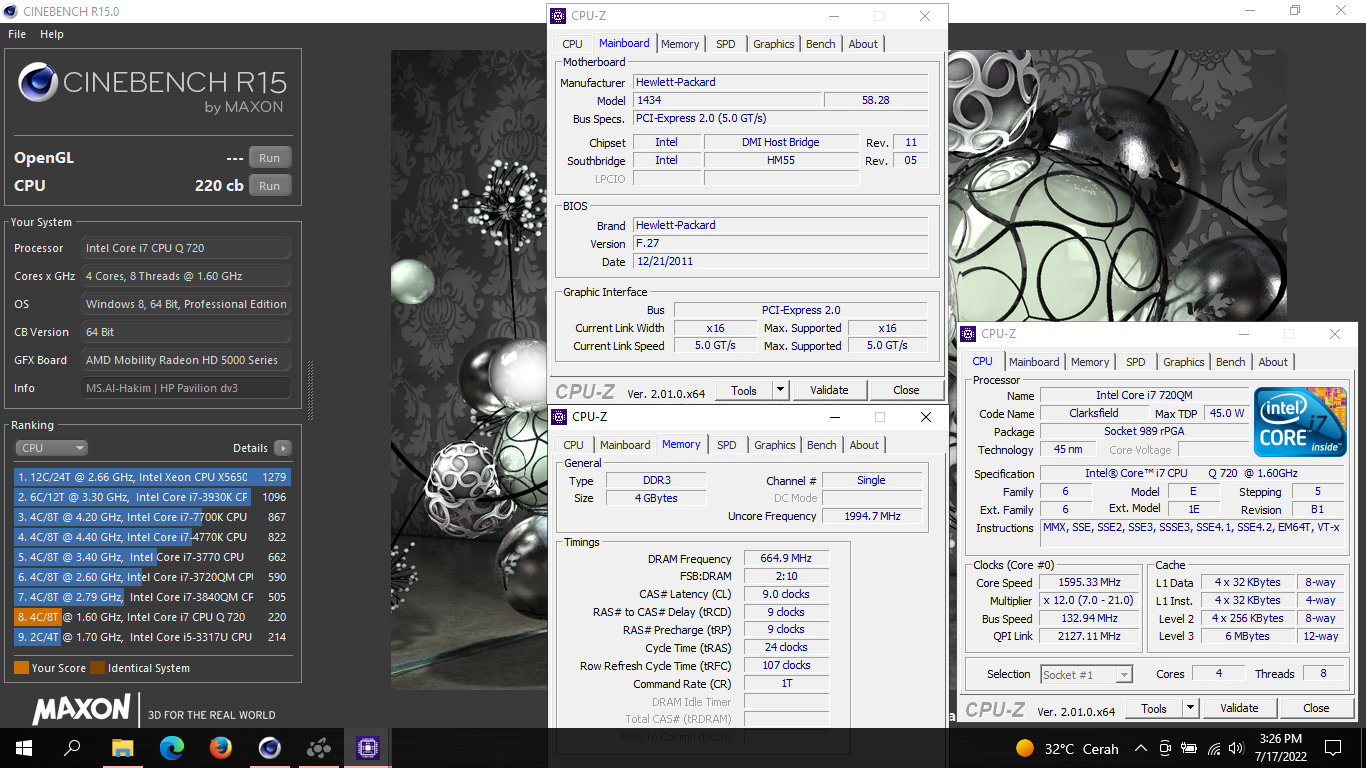Run the OpenGL benchmark

point(270,158)
